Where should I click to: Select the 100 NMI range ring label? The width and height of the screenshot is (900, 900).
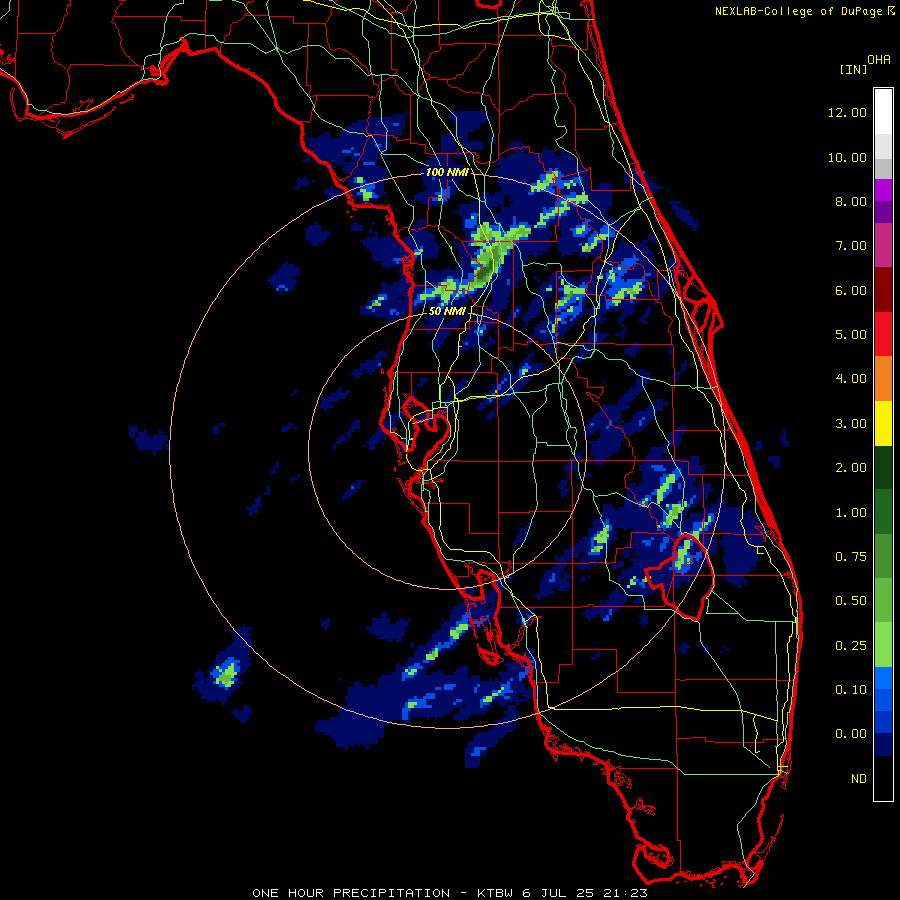(447, 172)
